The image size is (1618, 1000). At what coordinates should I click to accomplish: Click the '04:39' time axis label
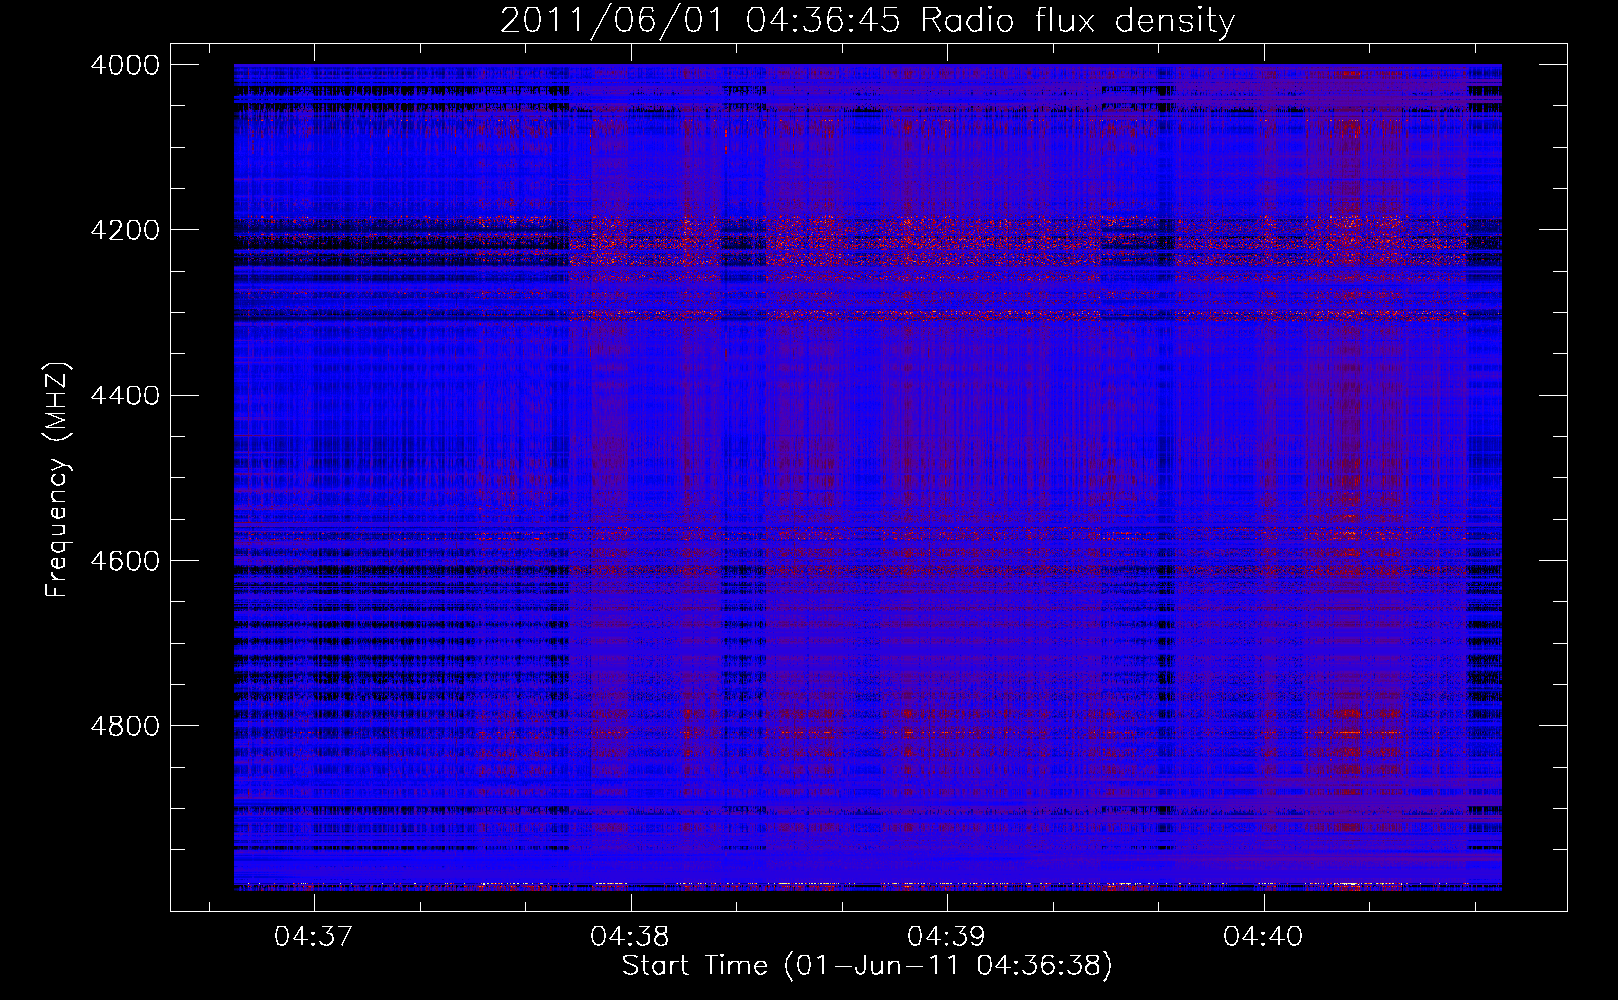tap(946, 936)
